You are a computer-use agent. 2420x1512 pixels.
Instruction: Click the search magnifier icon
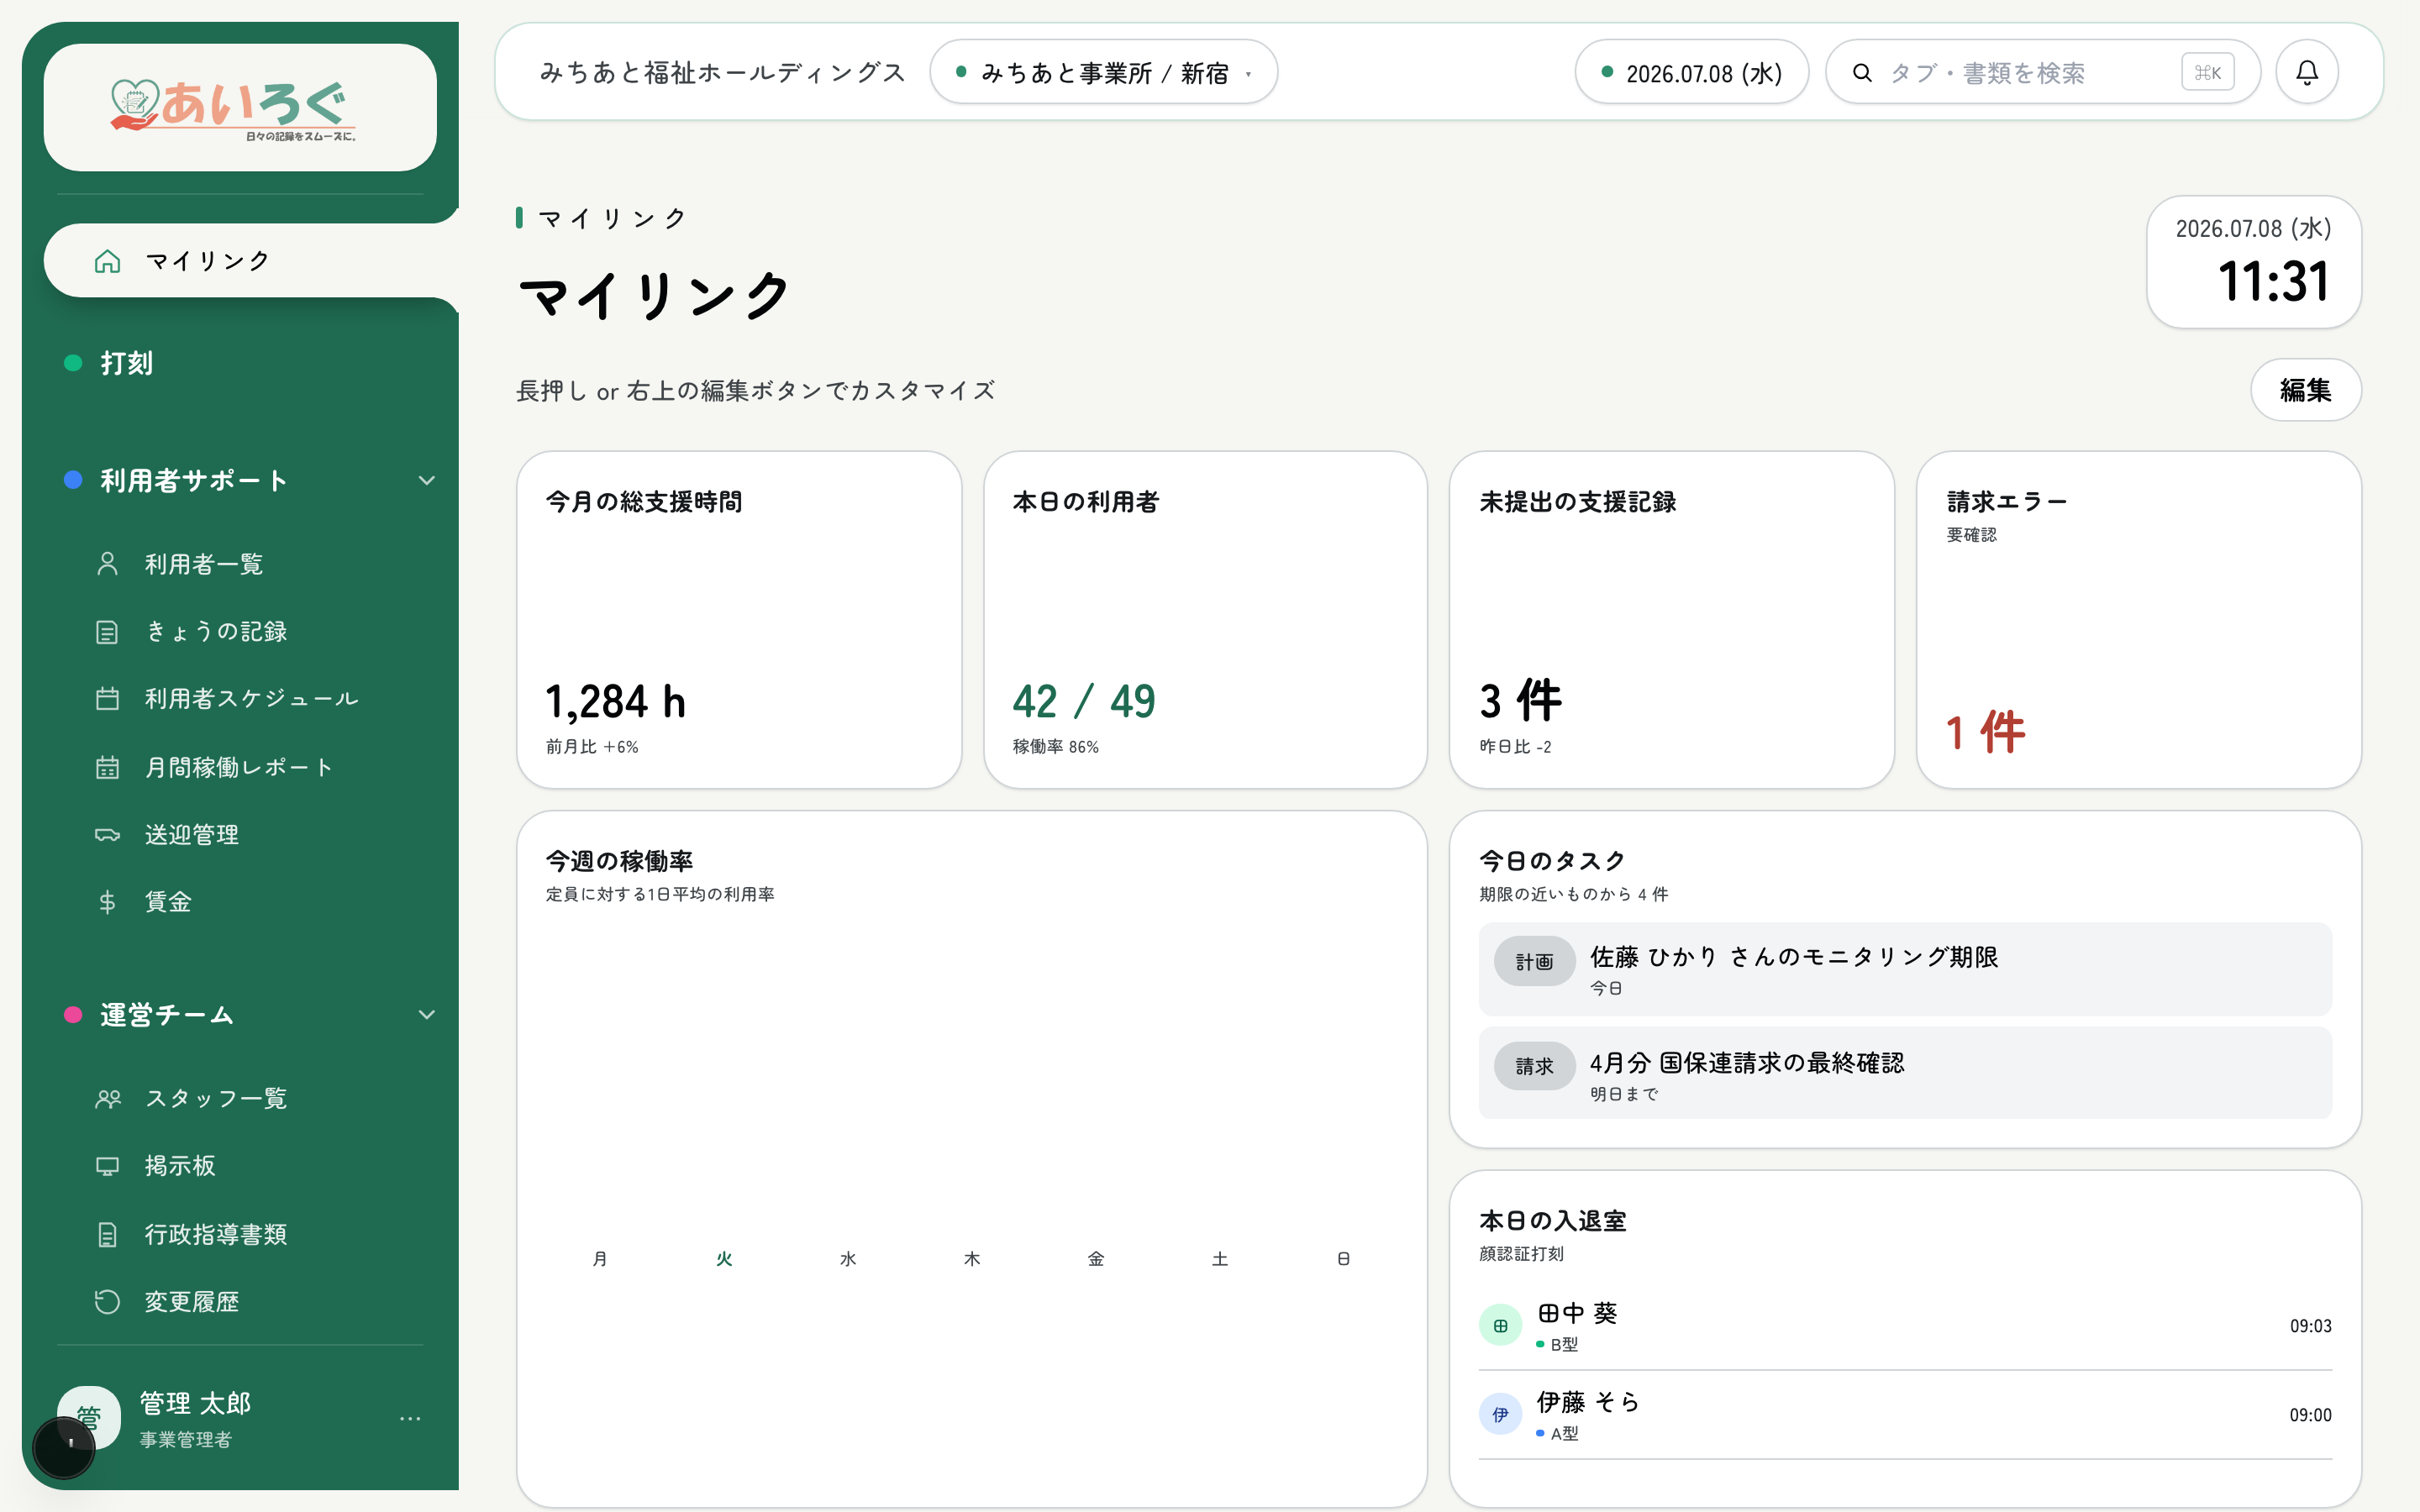coord(1861,72)
